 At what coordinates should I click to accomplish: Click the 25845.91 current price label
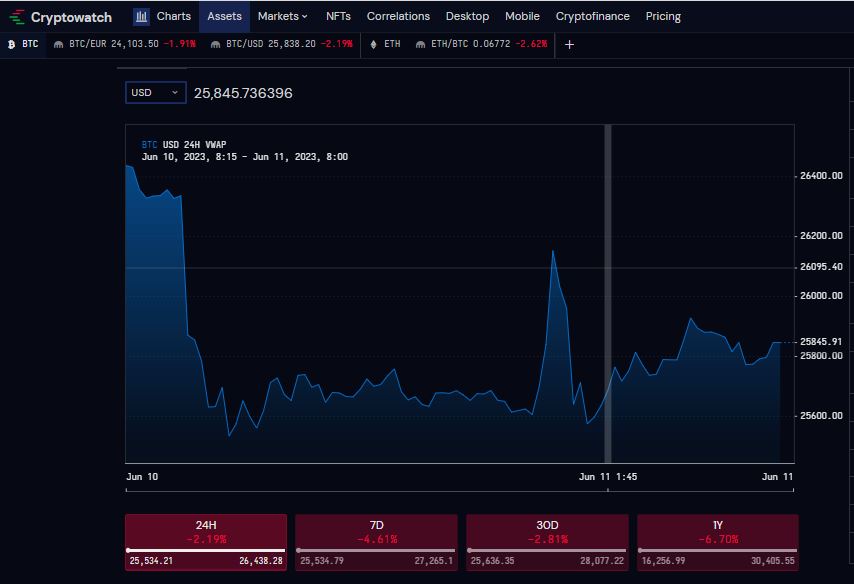821,342
